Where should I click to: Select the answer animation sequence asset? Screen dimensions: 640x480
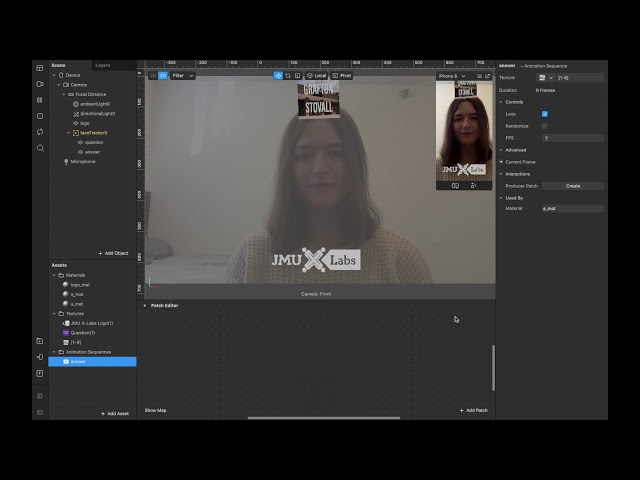93,362
